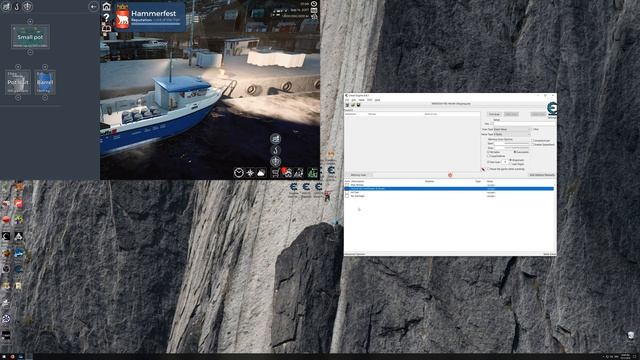Open Memory View in Cheat Engine
640x360 pixels.
(x=359, y=175)
